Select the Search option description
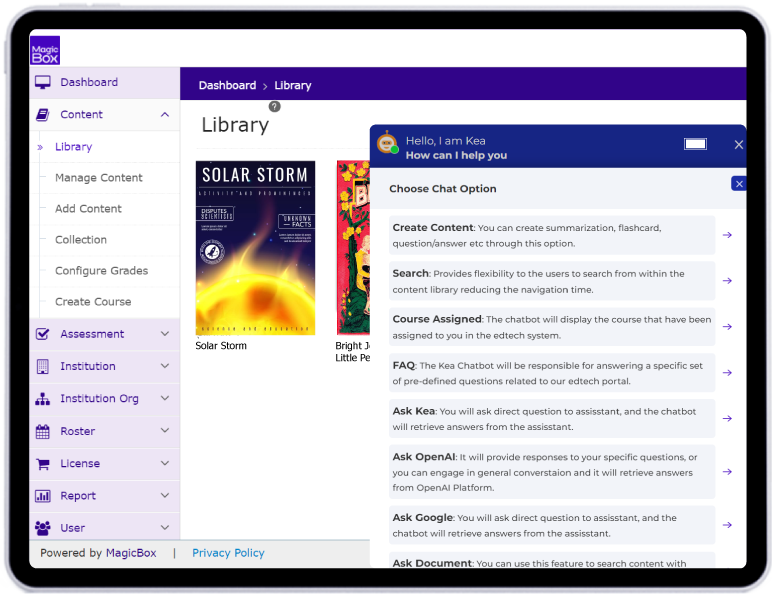The image size is (772, 598). (x=552, y=282)
